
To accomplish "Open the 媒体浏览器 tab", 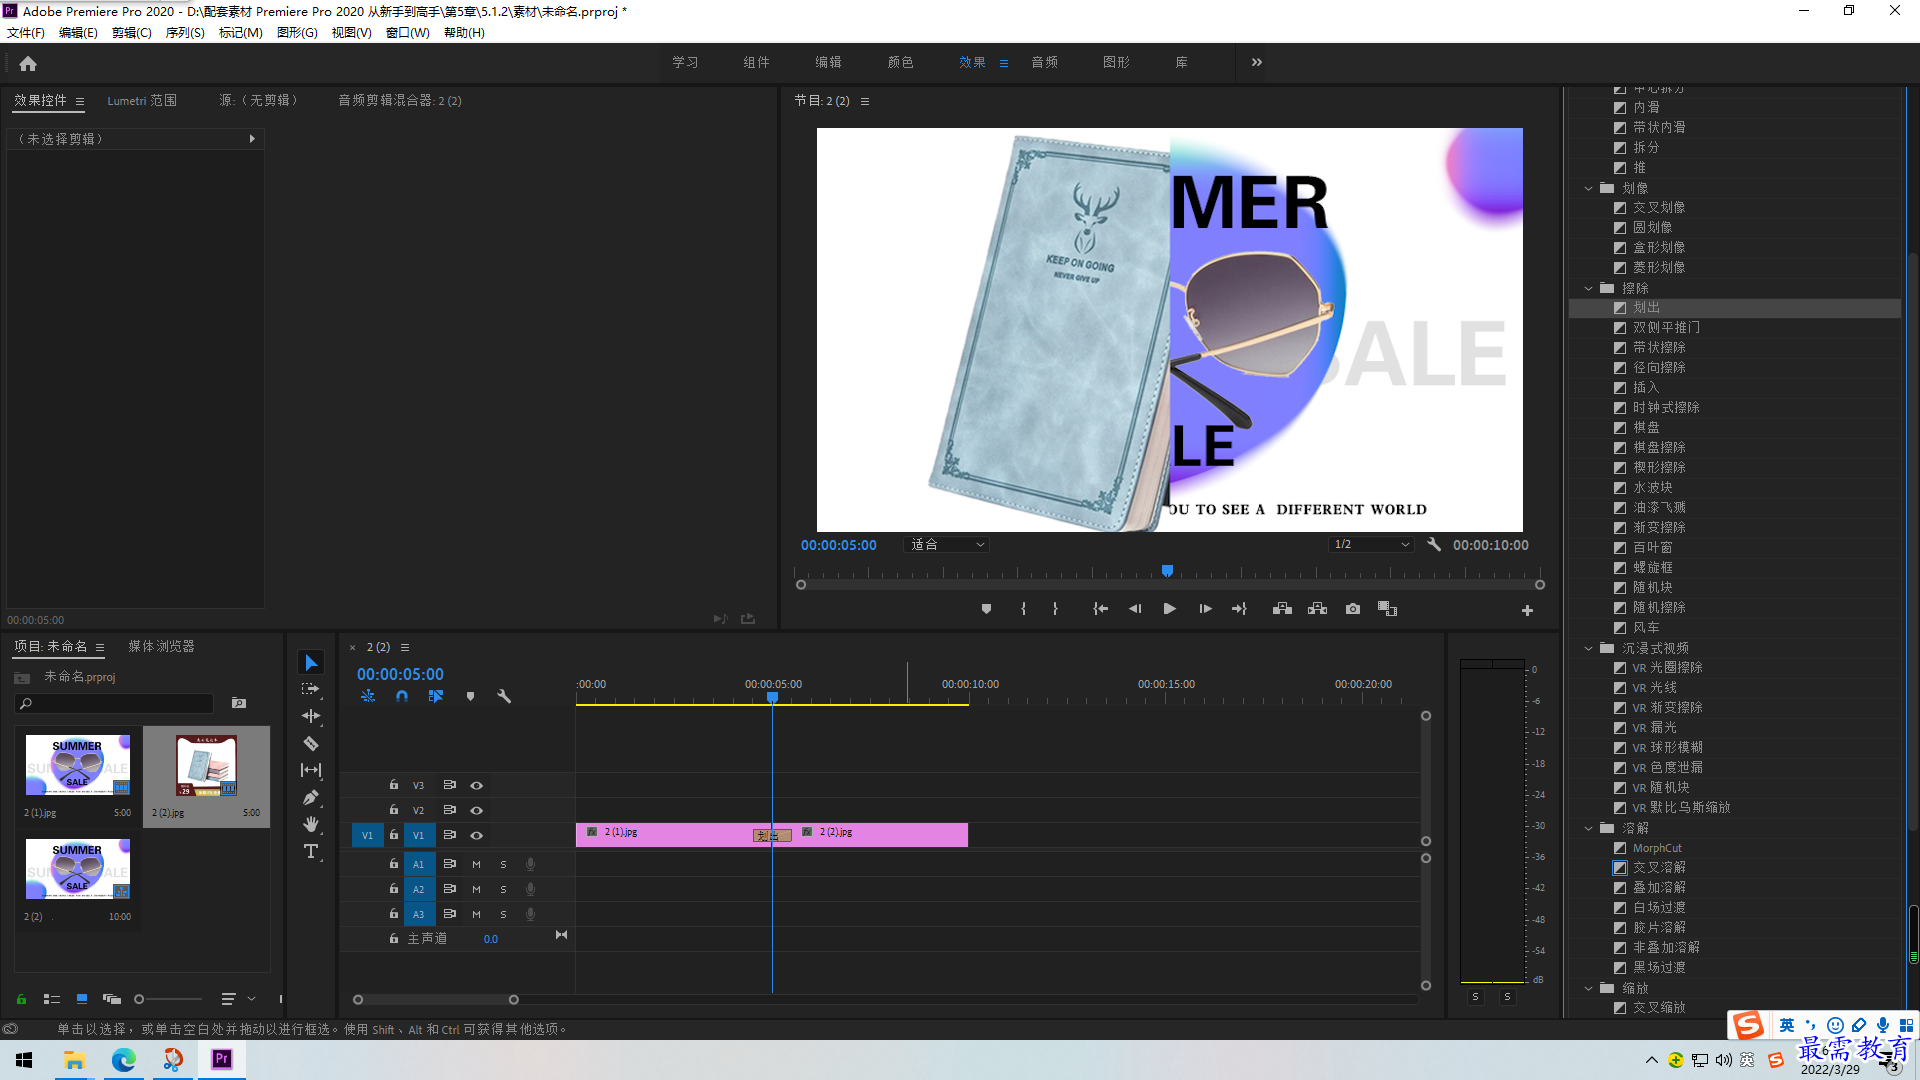I will pyautogui.click(x=161, y=647).
